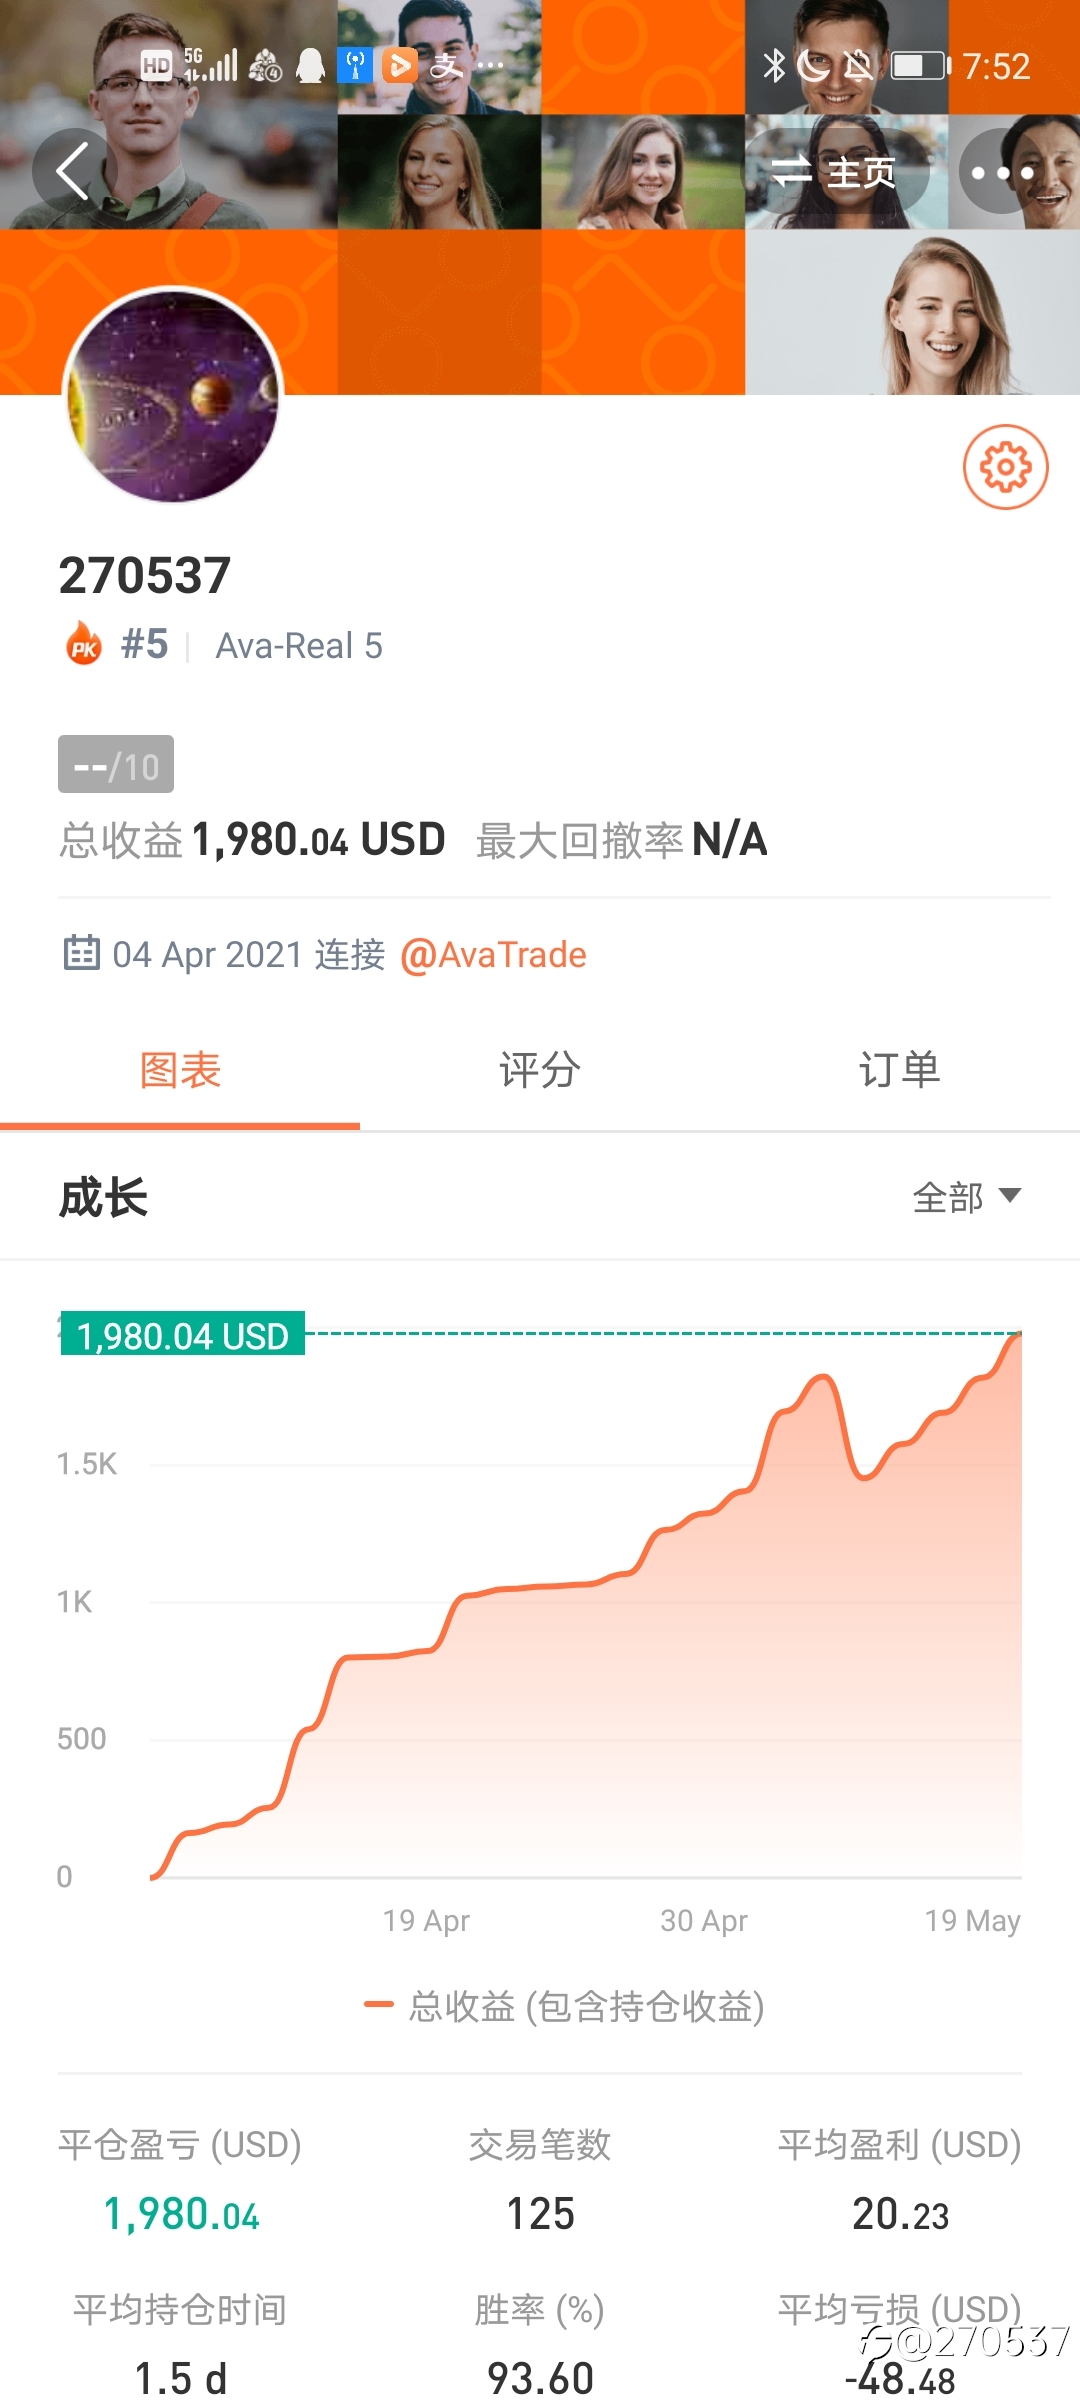This screenshot has height=2400, width=1080.
Task: Tap the Bluetooth status icon
Action: coord(773,66)
